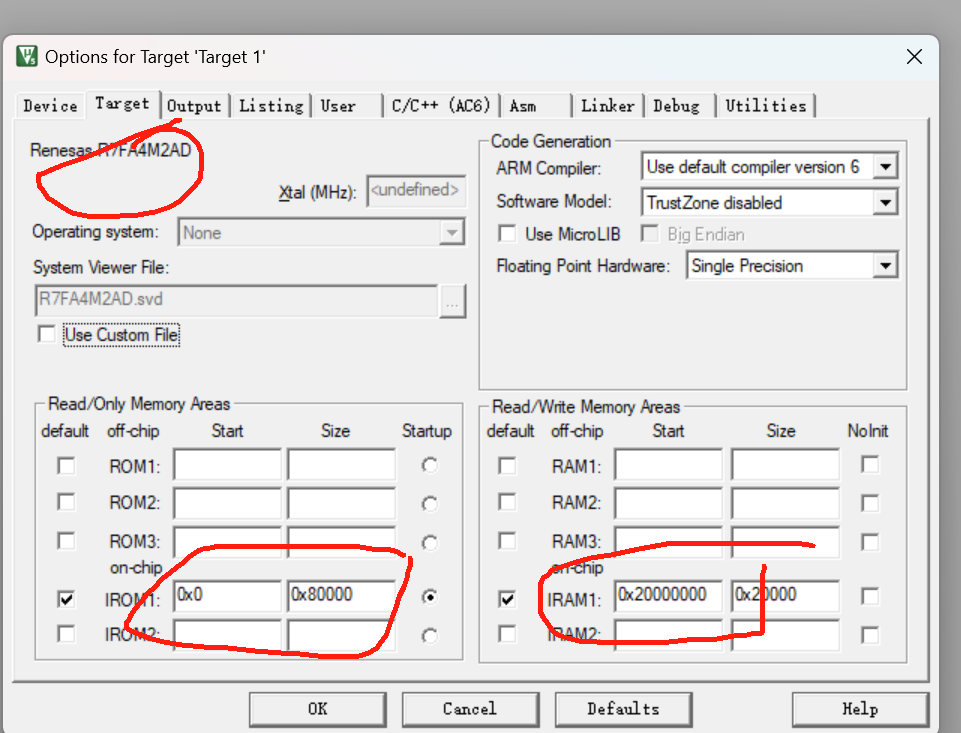Image resolution: width=961 pixels, height=733 pixels.
Task: Click the IROM1 Start field showing 0x0
Action: click(227, 596)
